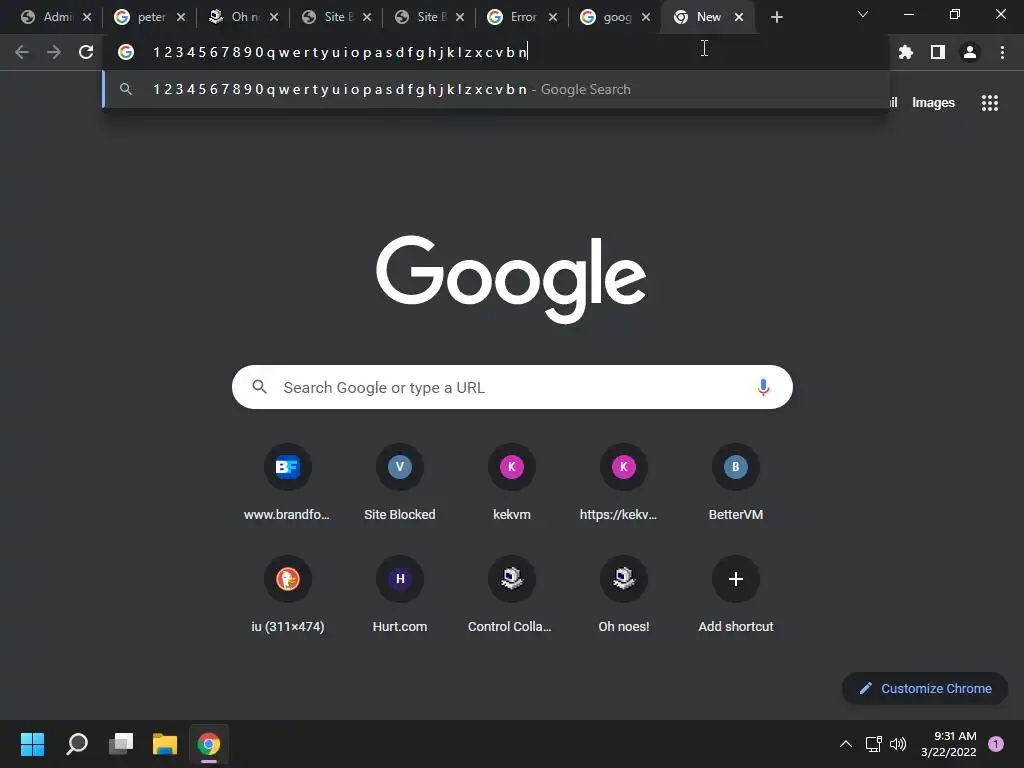Open the Control Colla... shortcut tile
Screen dimensions: 1024x768
click(x=511, y=596)
